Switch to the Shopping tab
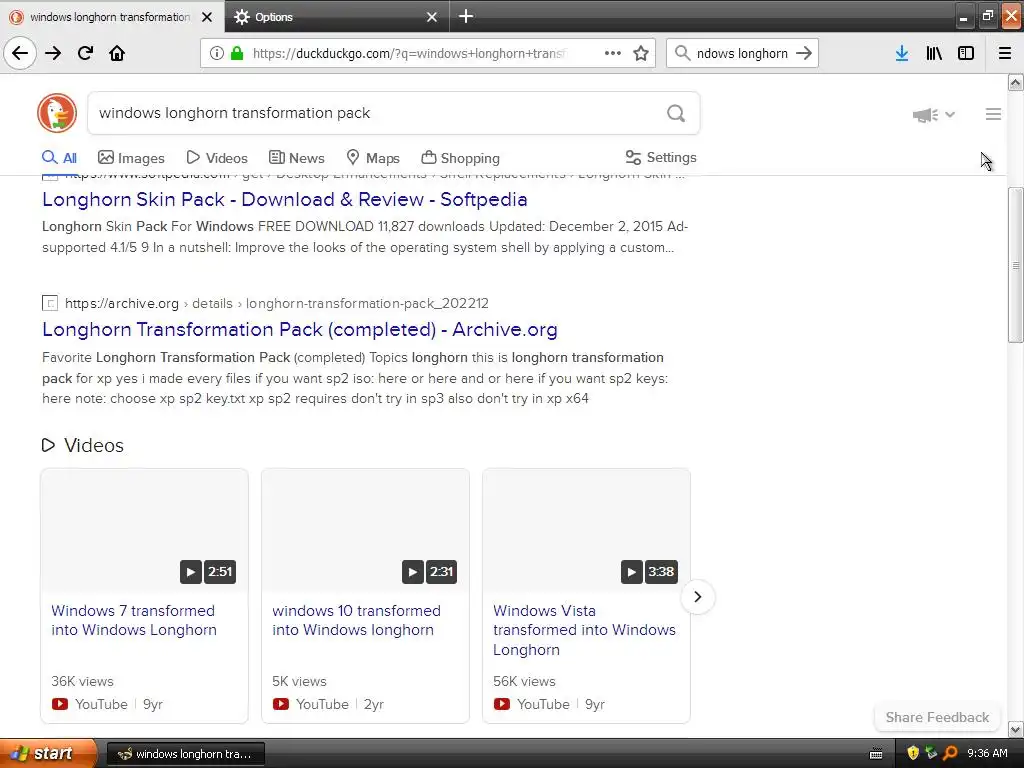Viewport: 1024px width, 768px height. tap(460, 157)
